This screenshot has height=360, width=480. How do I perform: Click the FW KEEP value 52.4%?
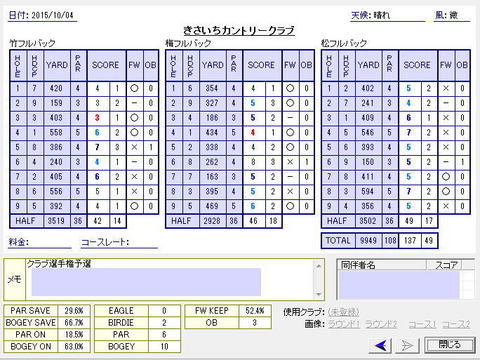pyautogui.click(x=255, y=311)
